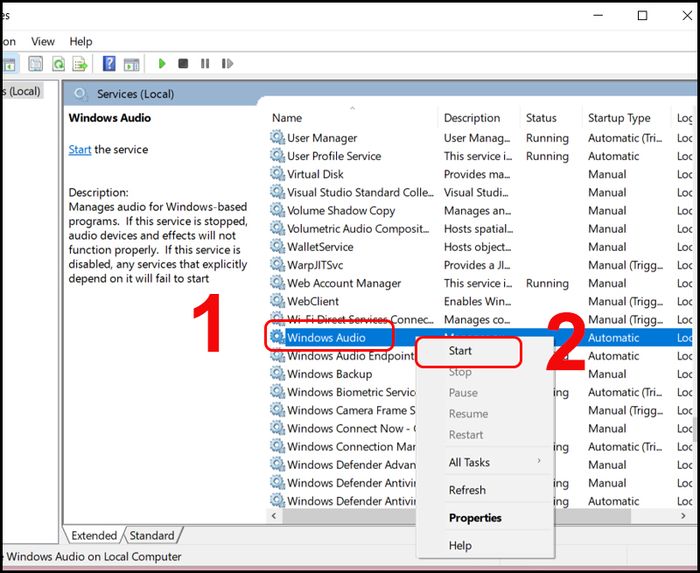Click the horizontal scrollbar left arrow

[274, 516]
